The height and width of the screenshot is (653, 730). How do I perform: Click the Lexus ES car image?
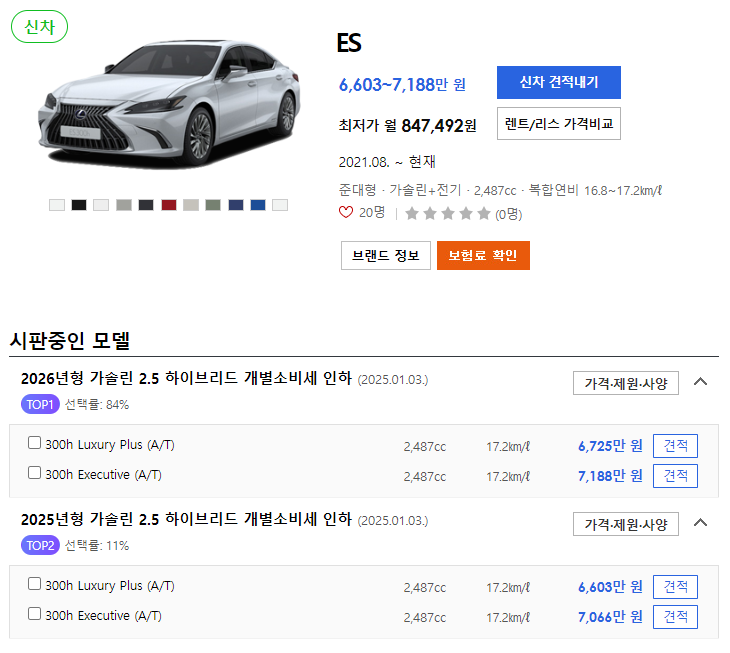click(x=169, y=105)
